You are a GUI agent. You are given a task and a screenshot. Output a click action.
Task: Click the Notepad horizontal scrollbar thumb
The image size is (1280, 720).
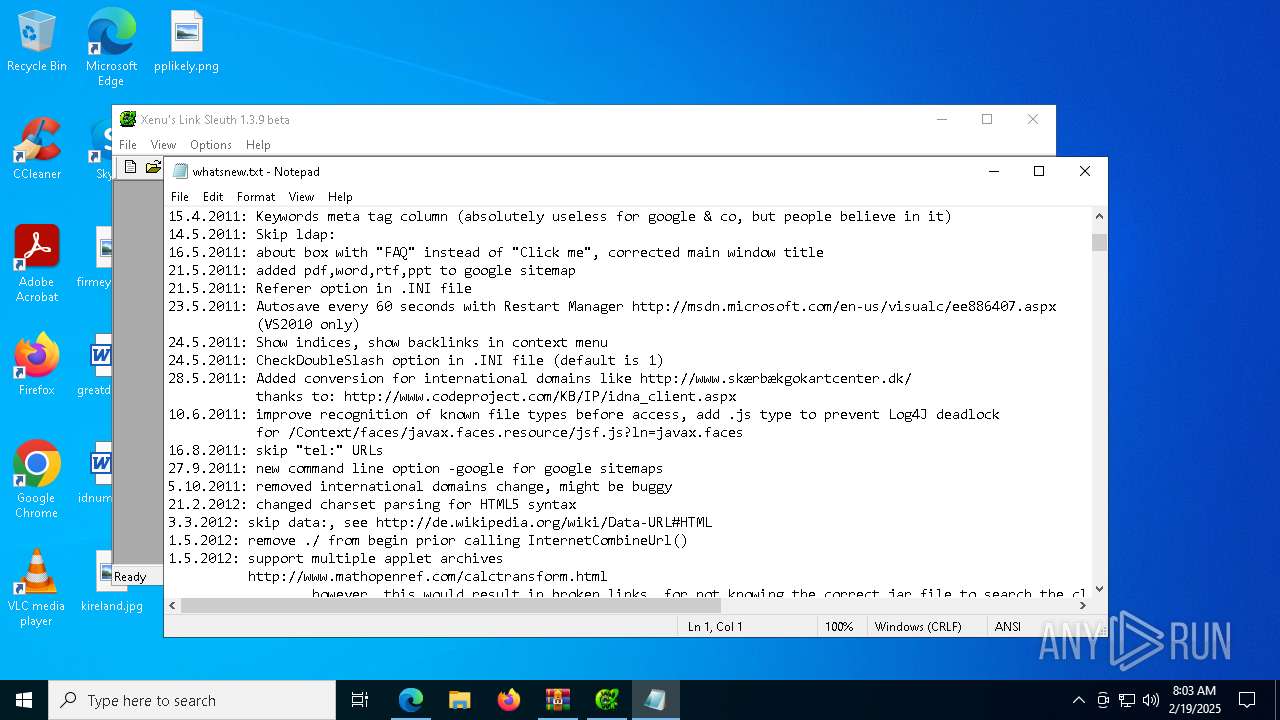point(451,605)
